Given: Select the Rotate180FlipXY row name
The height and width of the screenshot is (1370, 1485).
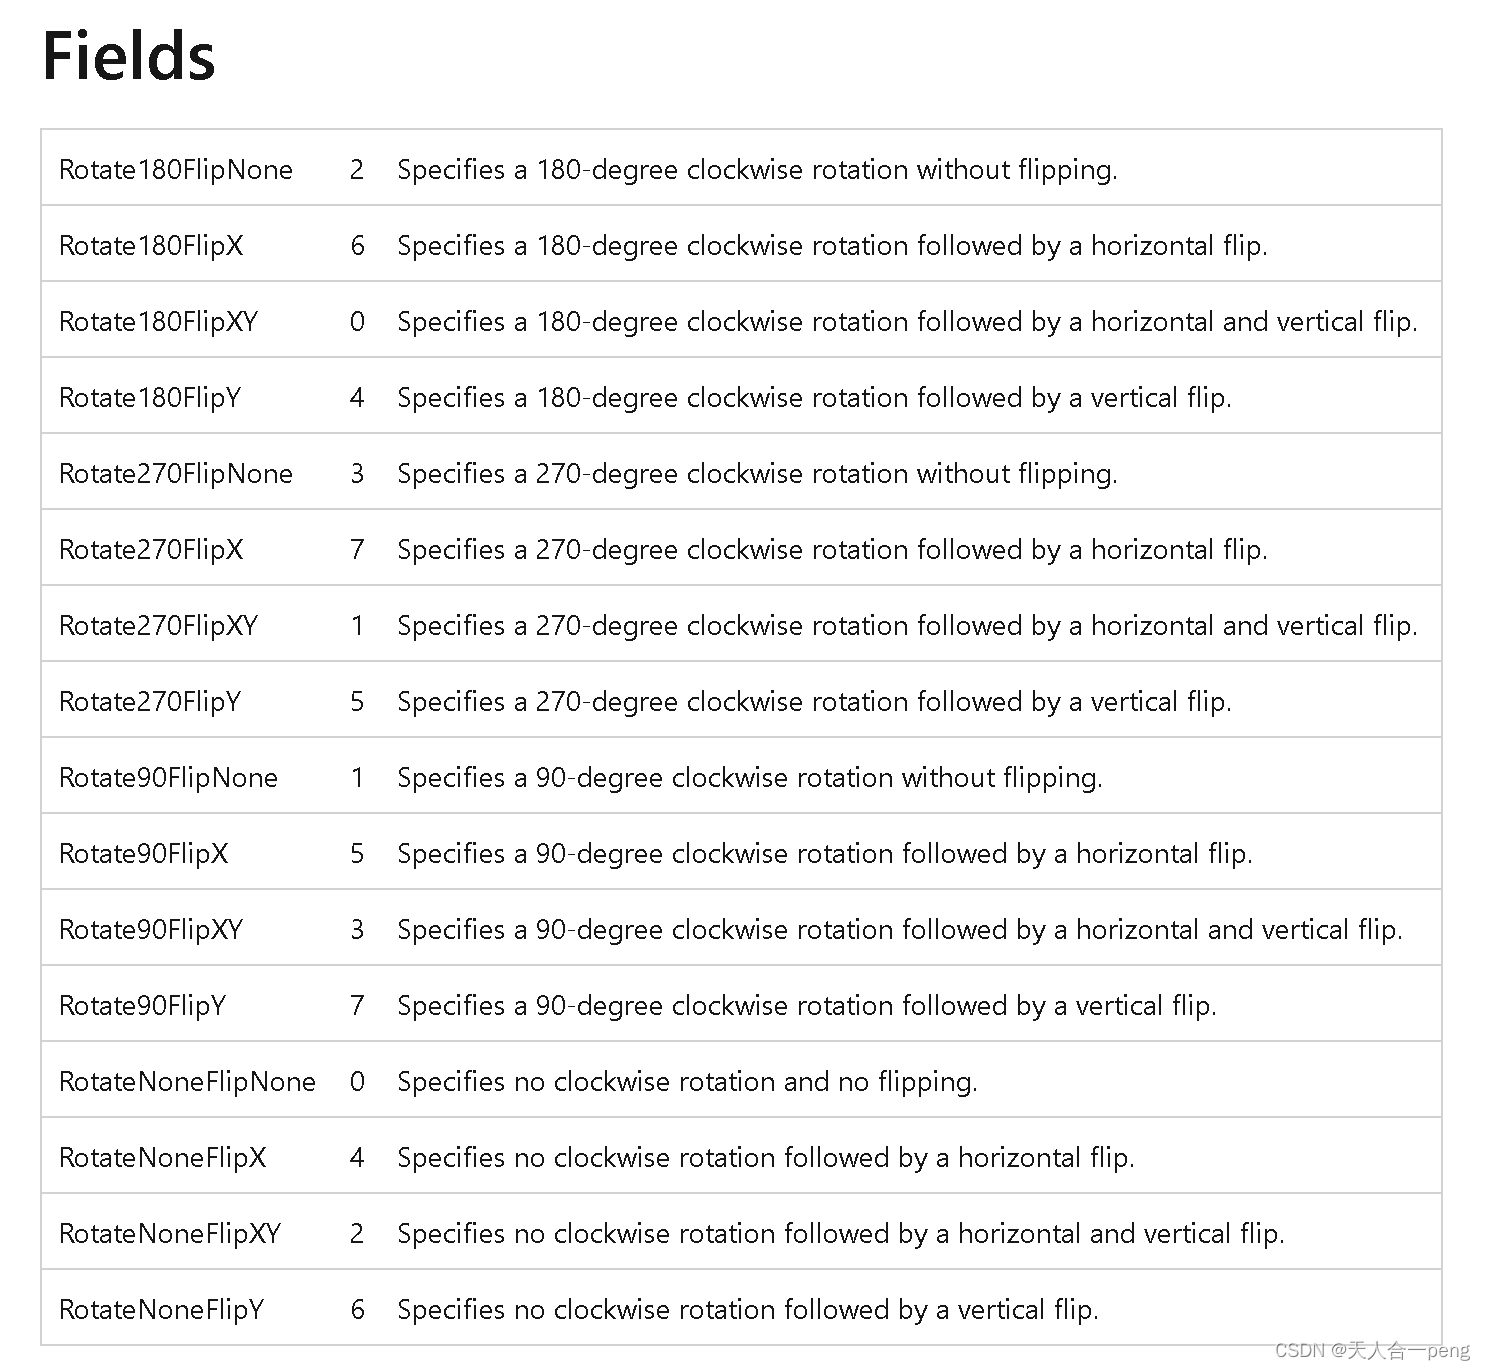Looking at the screenshot, I should [159, 321].
